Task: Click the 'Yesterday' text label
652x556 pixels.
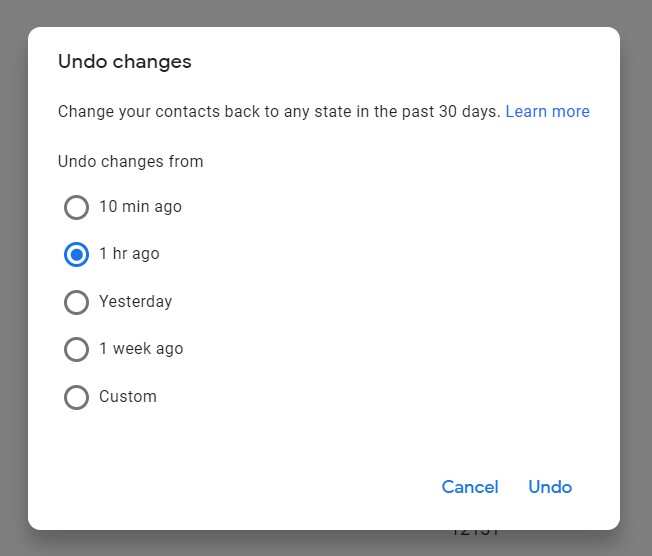Action: [136, 301]
